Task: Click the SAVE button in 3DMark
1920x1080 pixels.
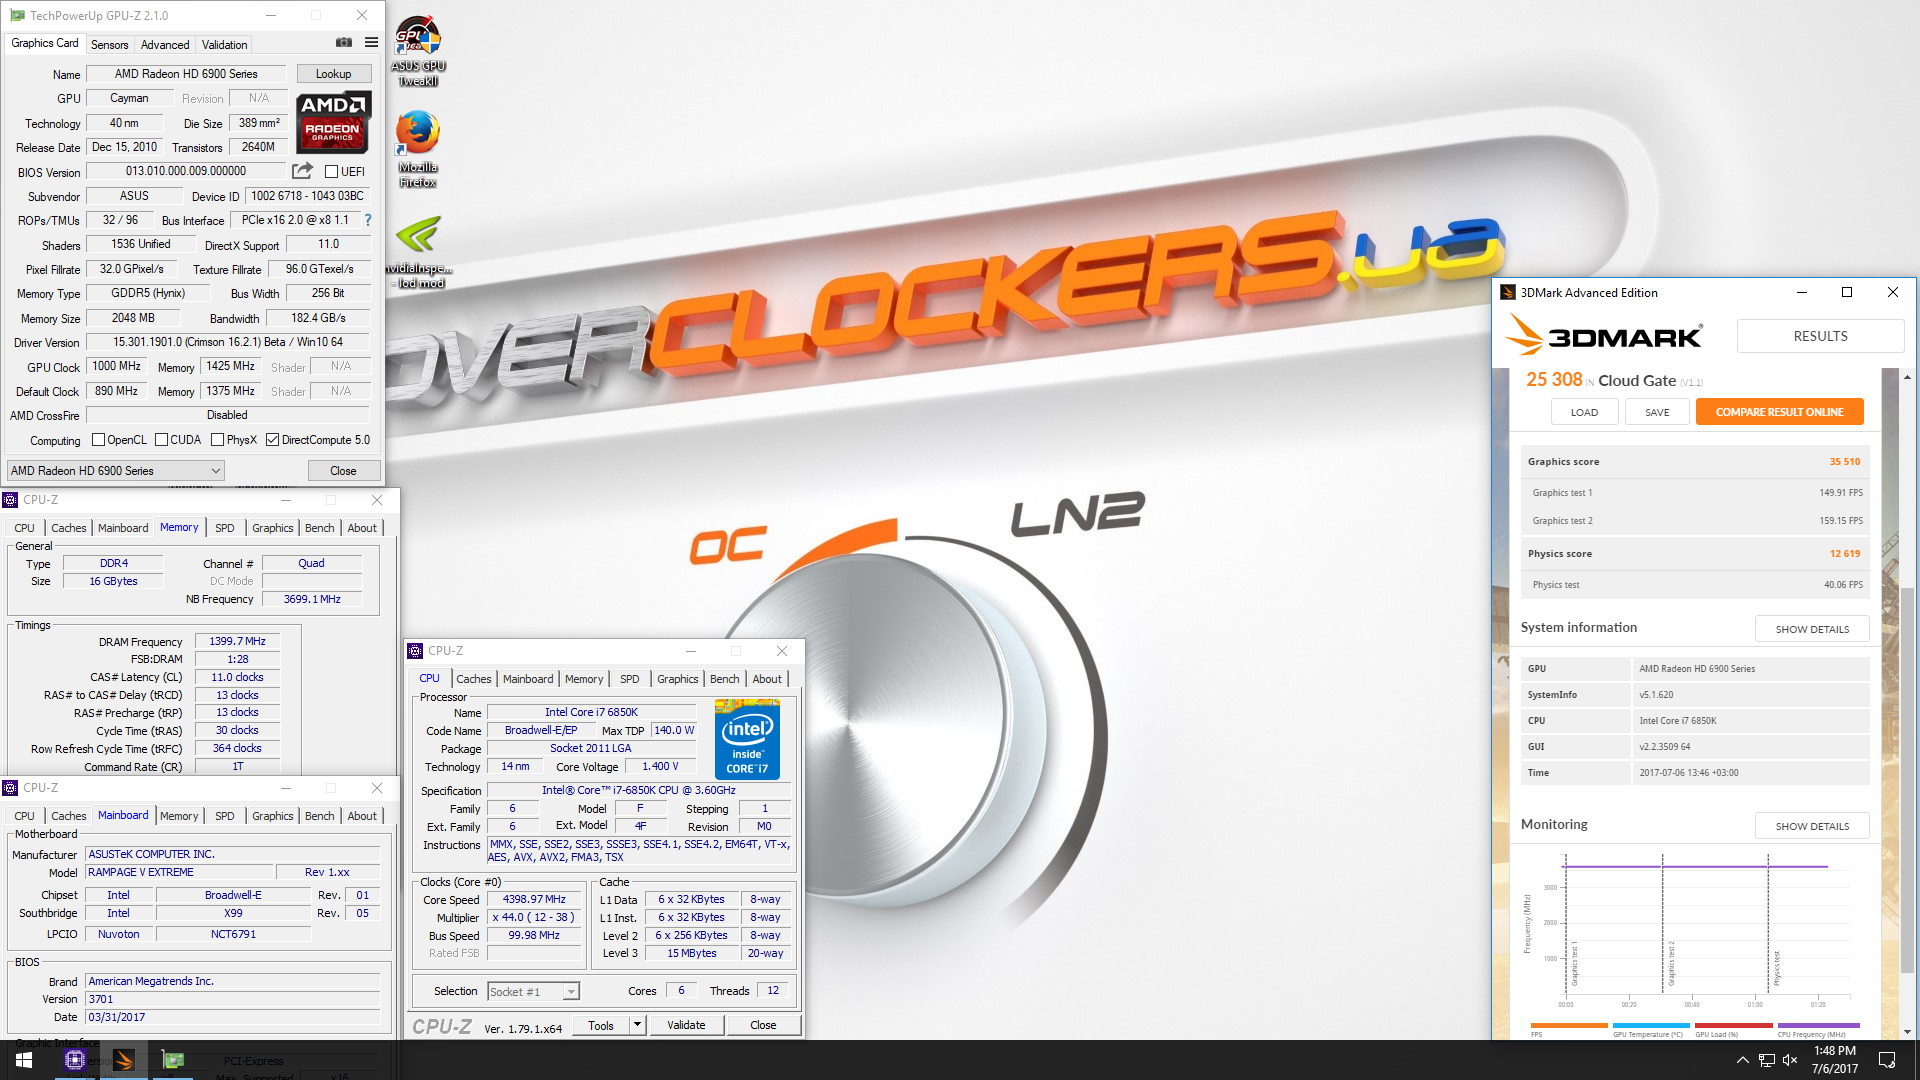Action: pyautogui.click(x=1657, y=412)
